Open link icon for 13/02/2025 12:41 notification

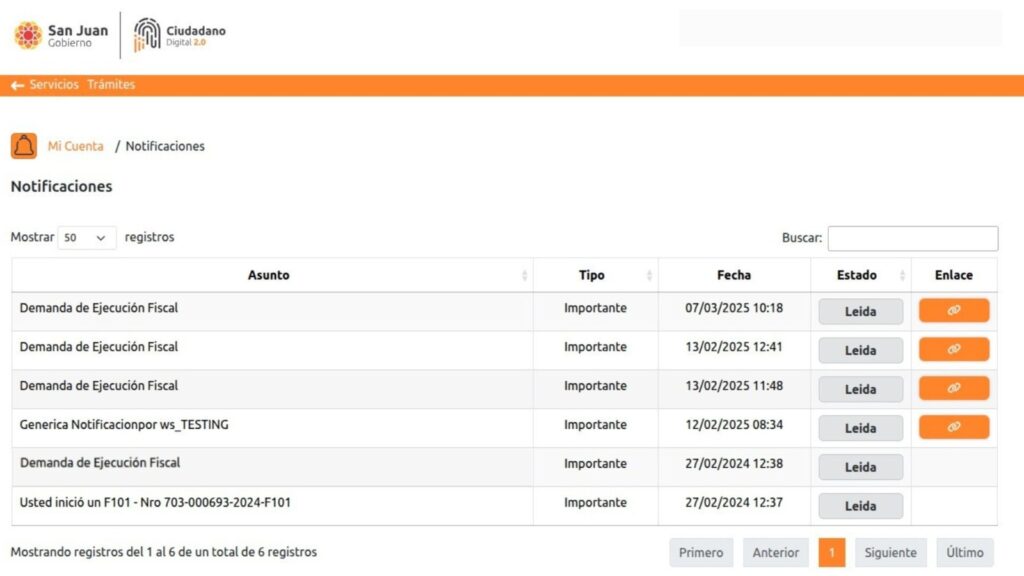tap(953, 349)
